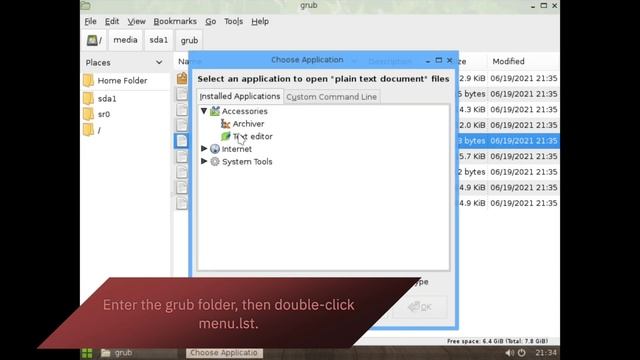Switch to Custom Command Line tab

coord(331,97)
